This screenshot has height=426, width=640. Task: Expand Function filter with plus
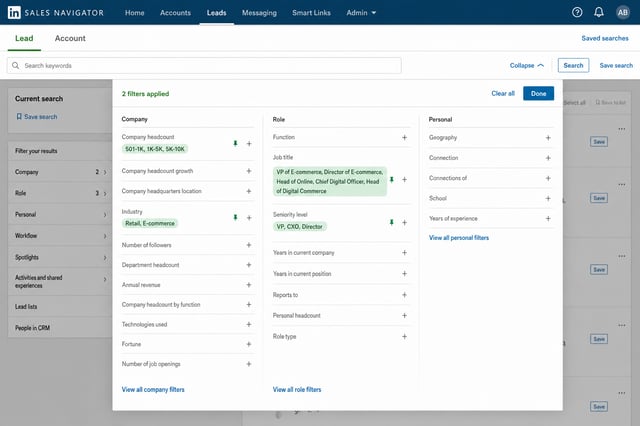(404, 138)
